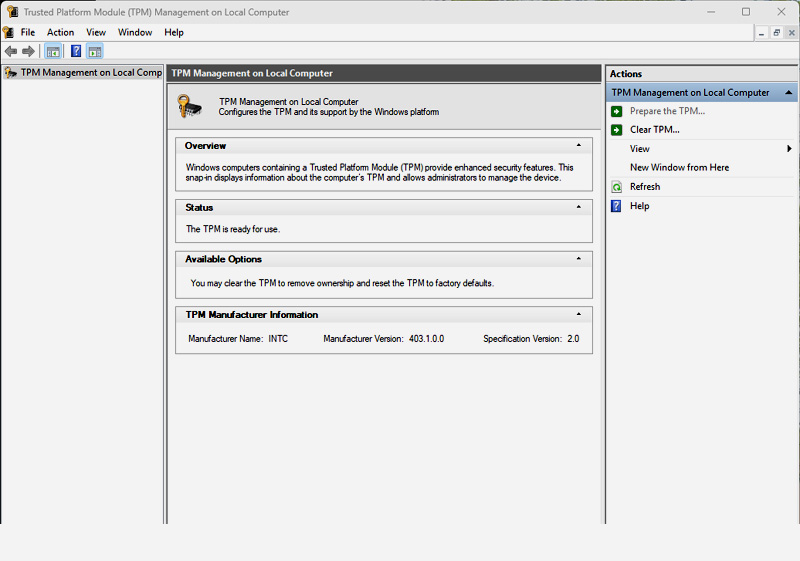Image resolution: width=800 pixels, height=561 pixels.
Task: Click the TPM Management on Local Computer pane header
Action: pyautogui.click(x=384, y=73)
